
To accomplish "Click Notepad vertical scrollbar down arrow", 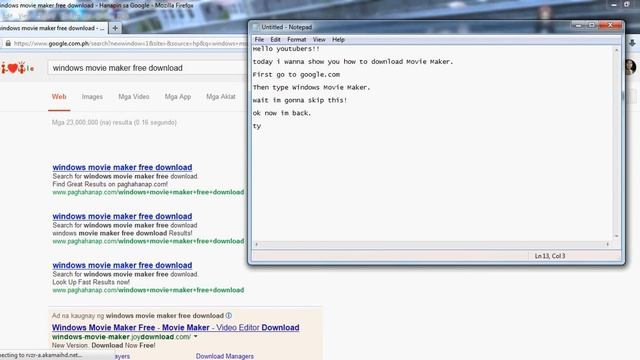I will [x=616, y=236].
